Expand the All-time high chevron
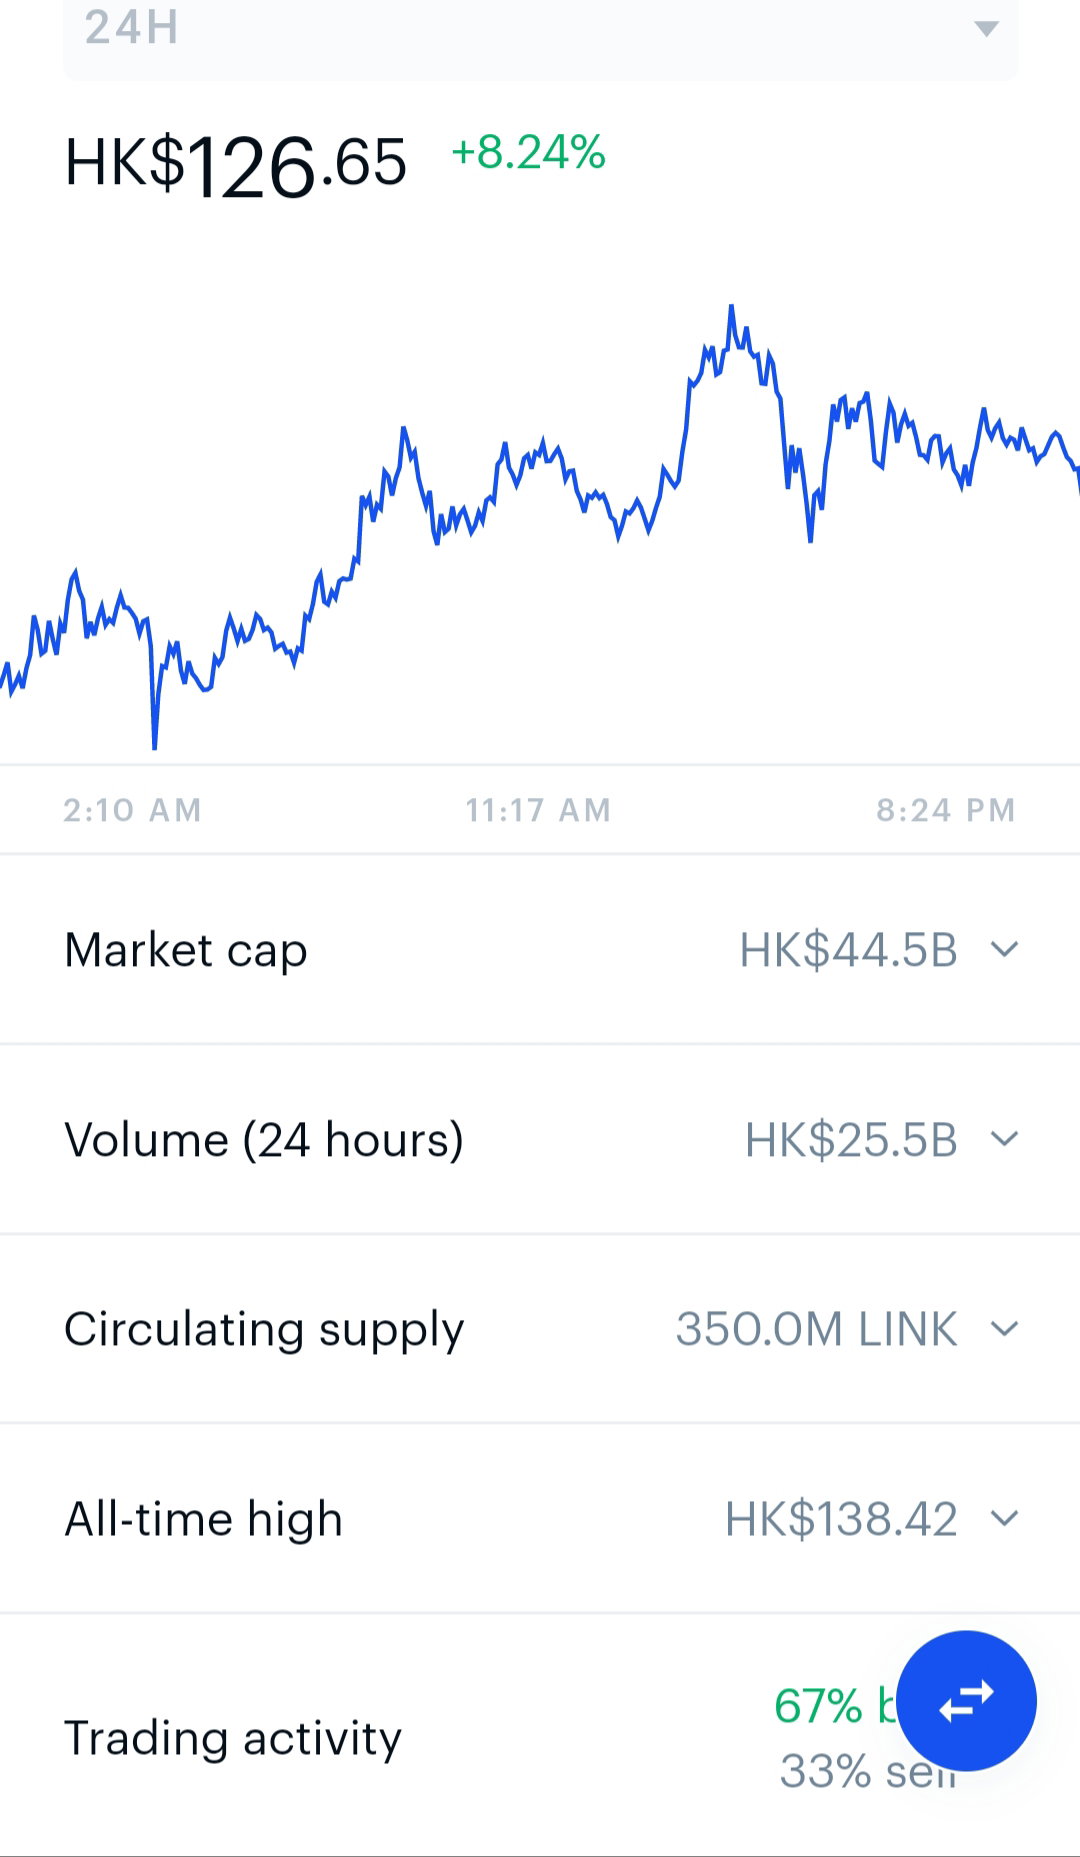1080x1857 pixels. [x=1004, y=1519]
